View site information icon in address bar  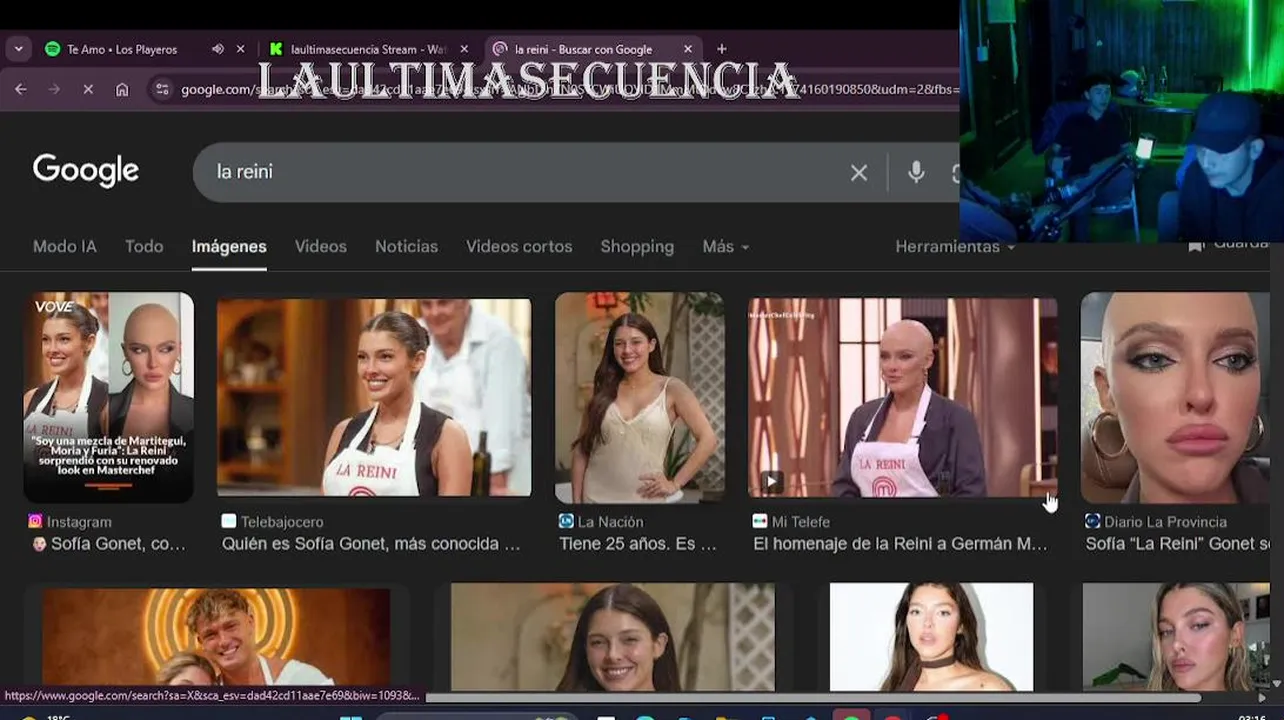point(162,89)
